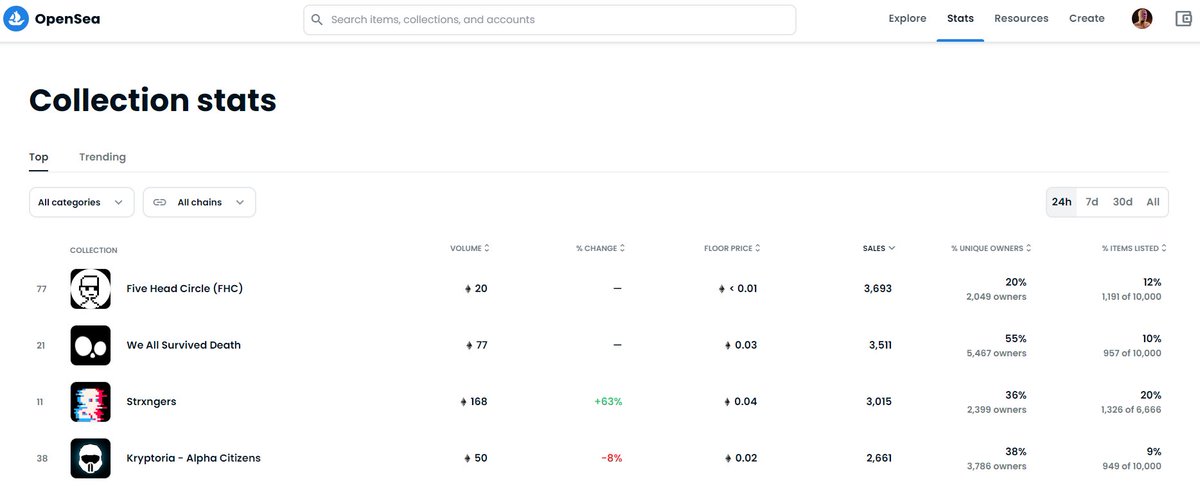This screenshot has height=486, width=1200.
Task: Click the OpenSea wordmark text
Action: pos(67,19)
